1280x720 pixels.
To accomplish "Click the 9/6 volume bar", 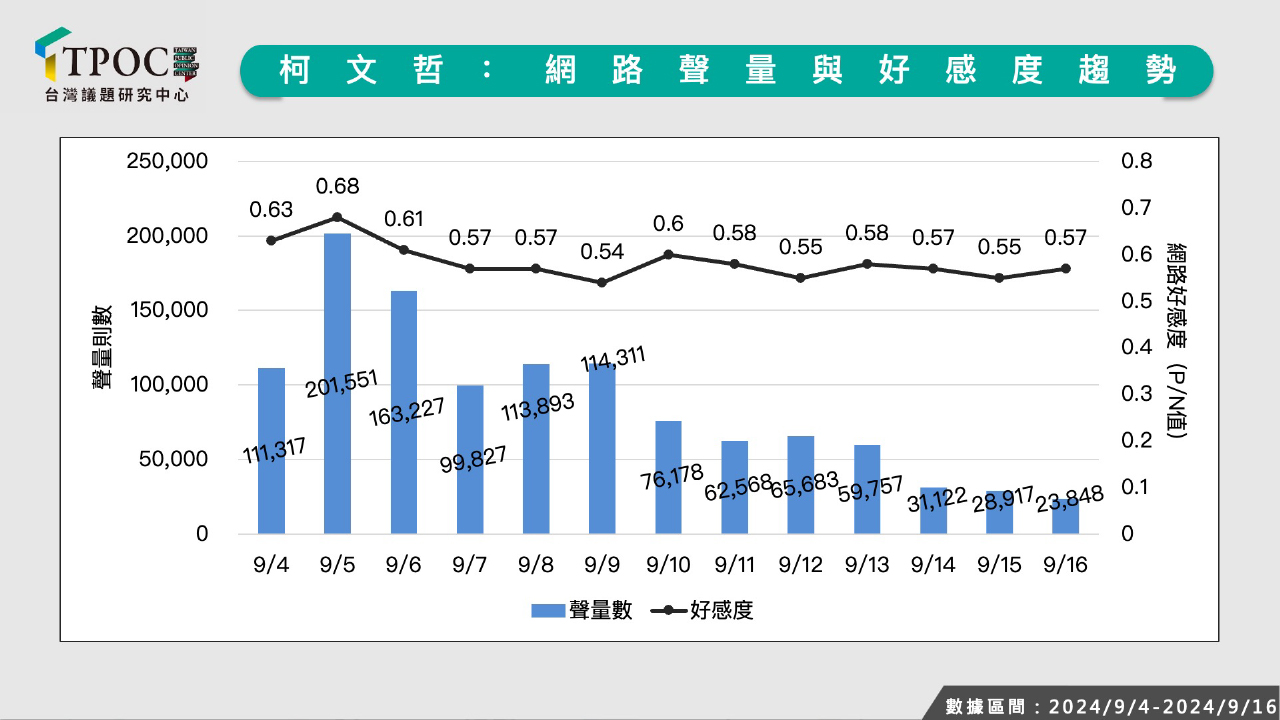I will click(403, 412).
